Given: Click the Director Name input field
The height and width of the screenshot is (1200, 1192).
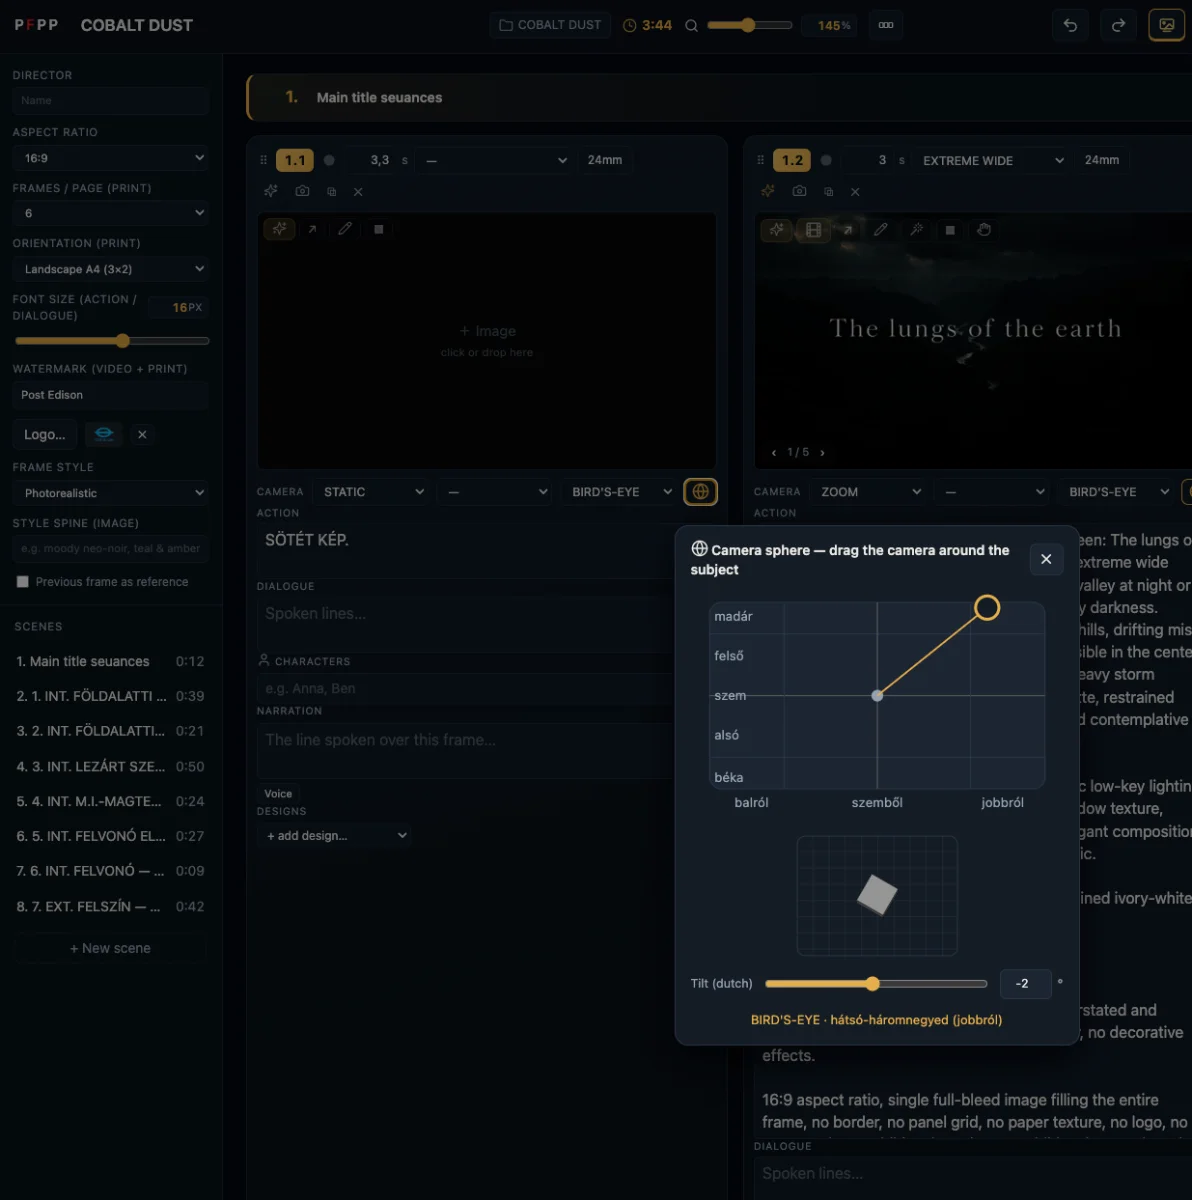Looking at the screenshot, I should (x=111, y=100).
